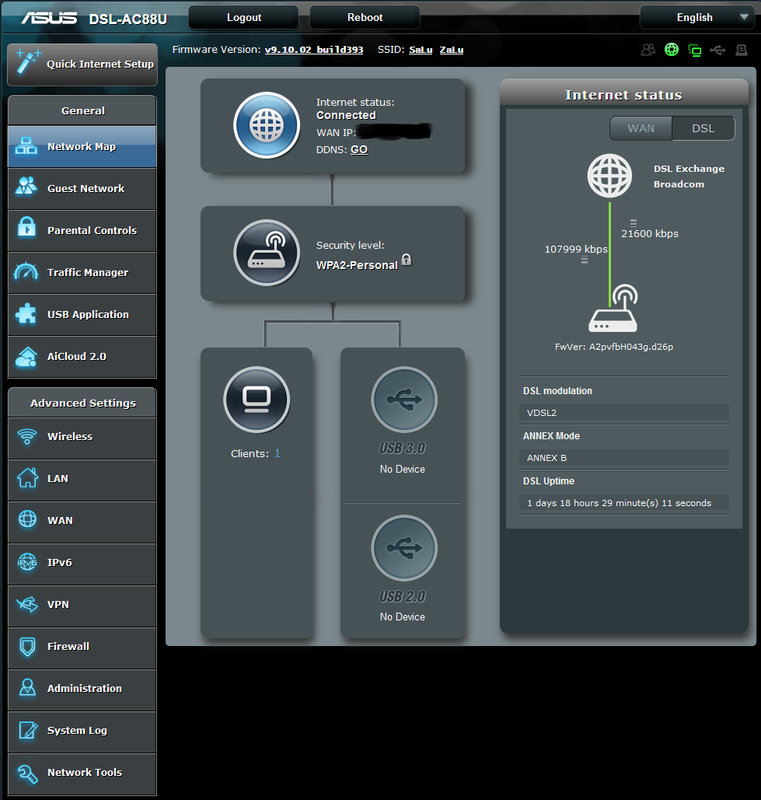The image size is (761, 800).
Task: Click the Administration person icon
Action: point(28,688)
